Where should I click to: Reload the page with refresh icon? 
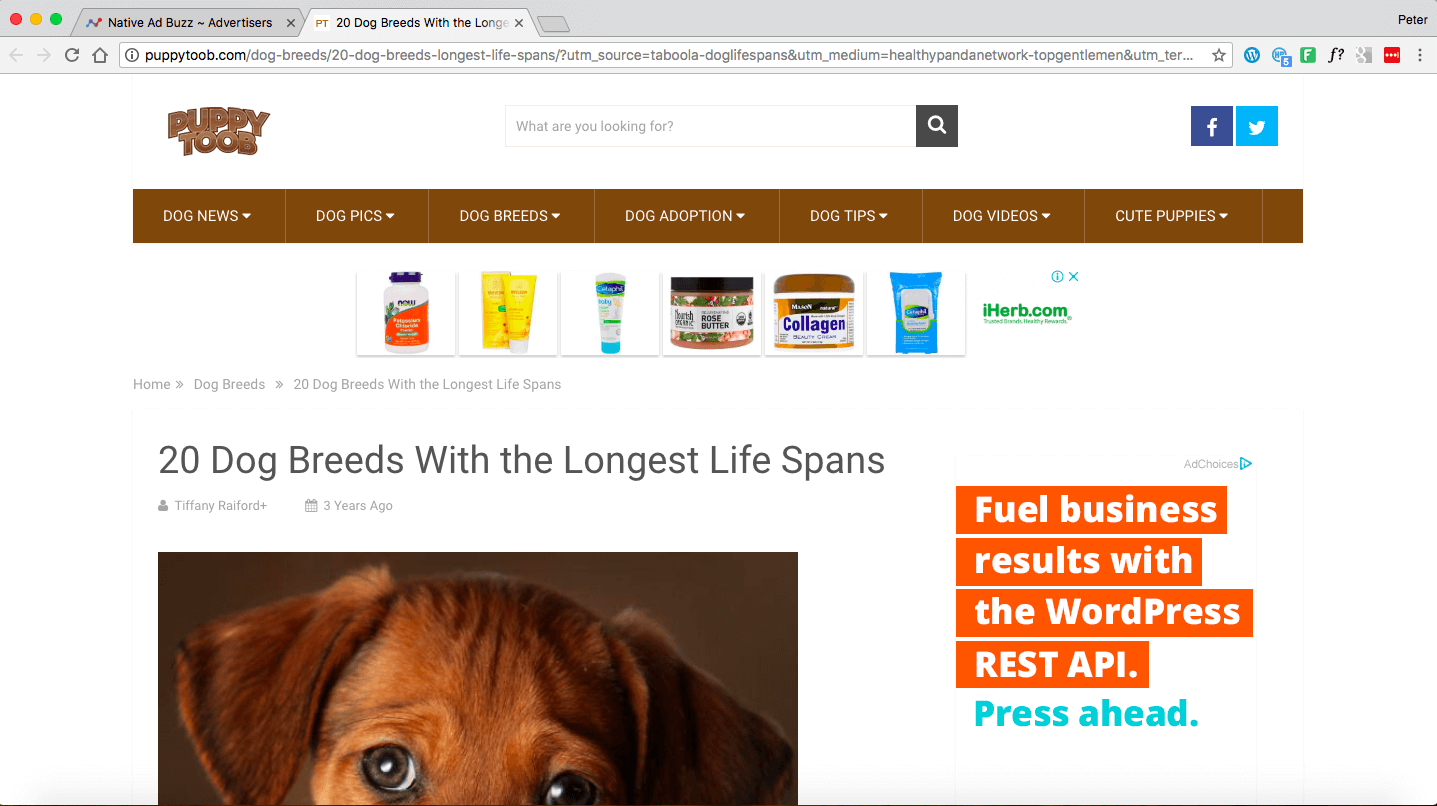pyautogui.click(x=72, y=56)
